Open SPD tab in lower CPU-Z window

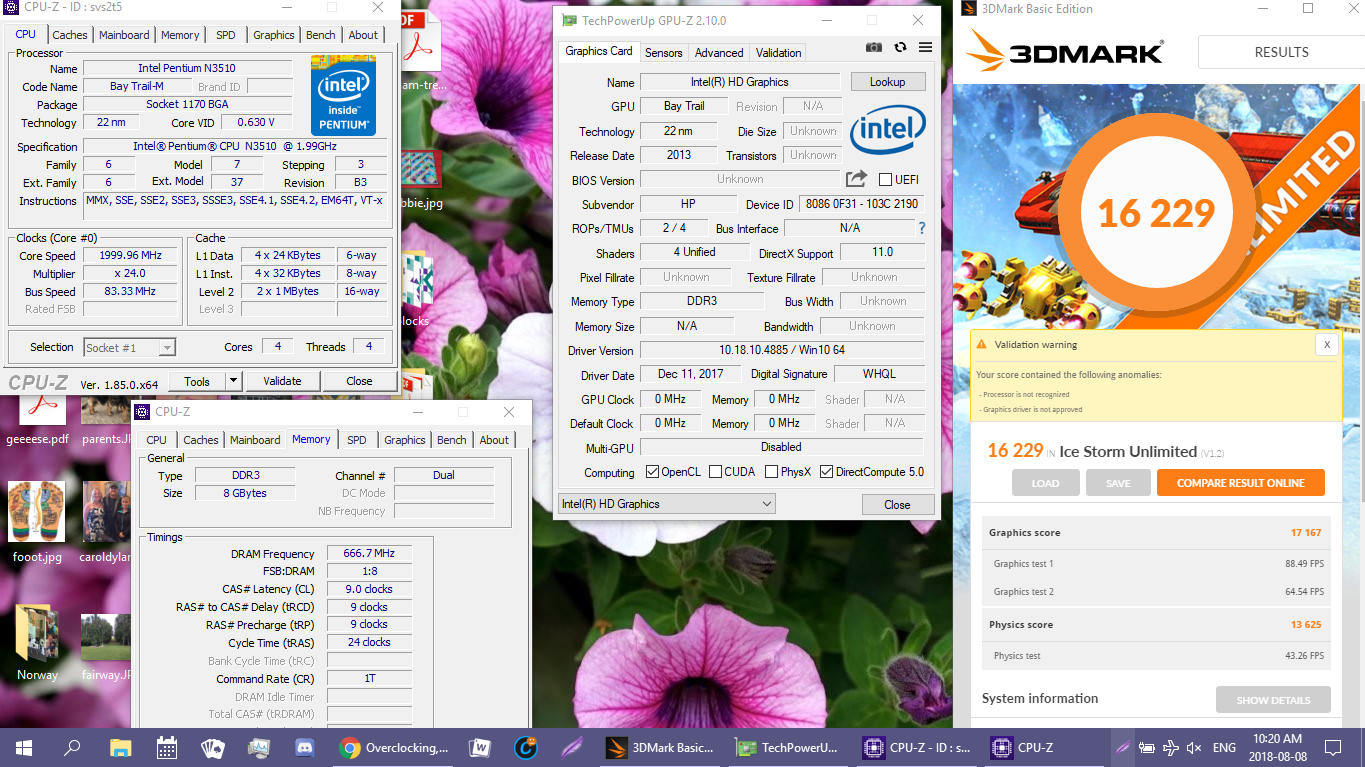(357, 440)
